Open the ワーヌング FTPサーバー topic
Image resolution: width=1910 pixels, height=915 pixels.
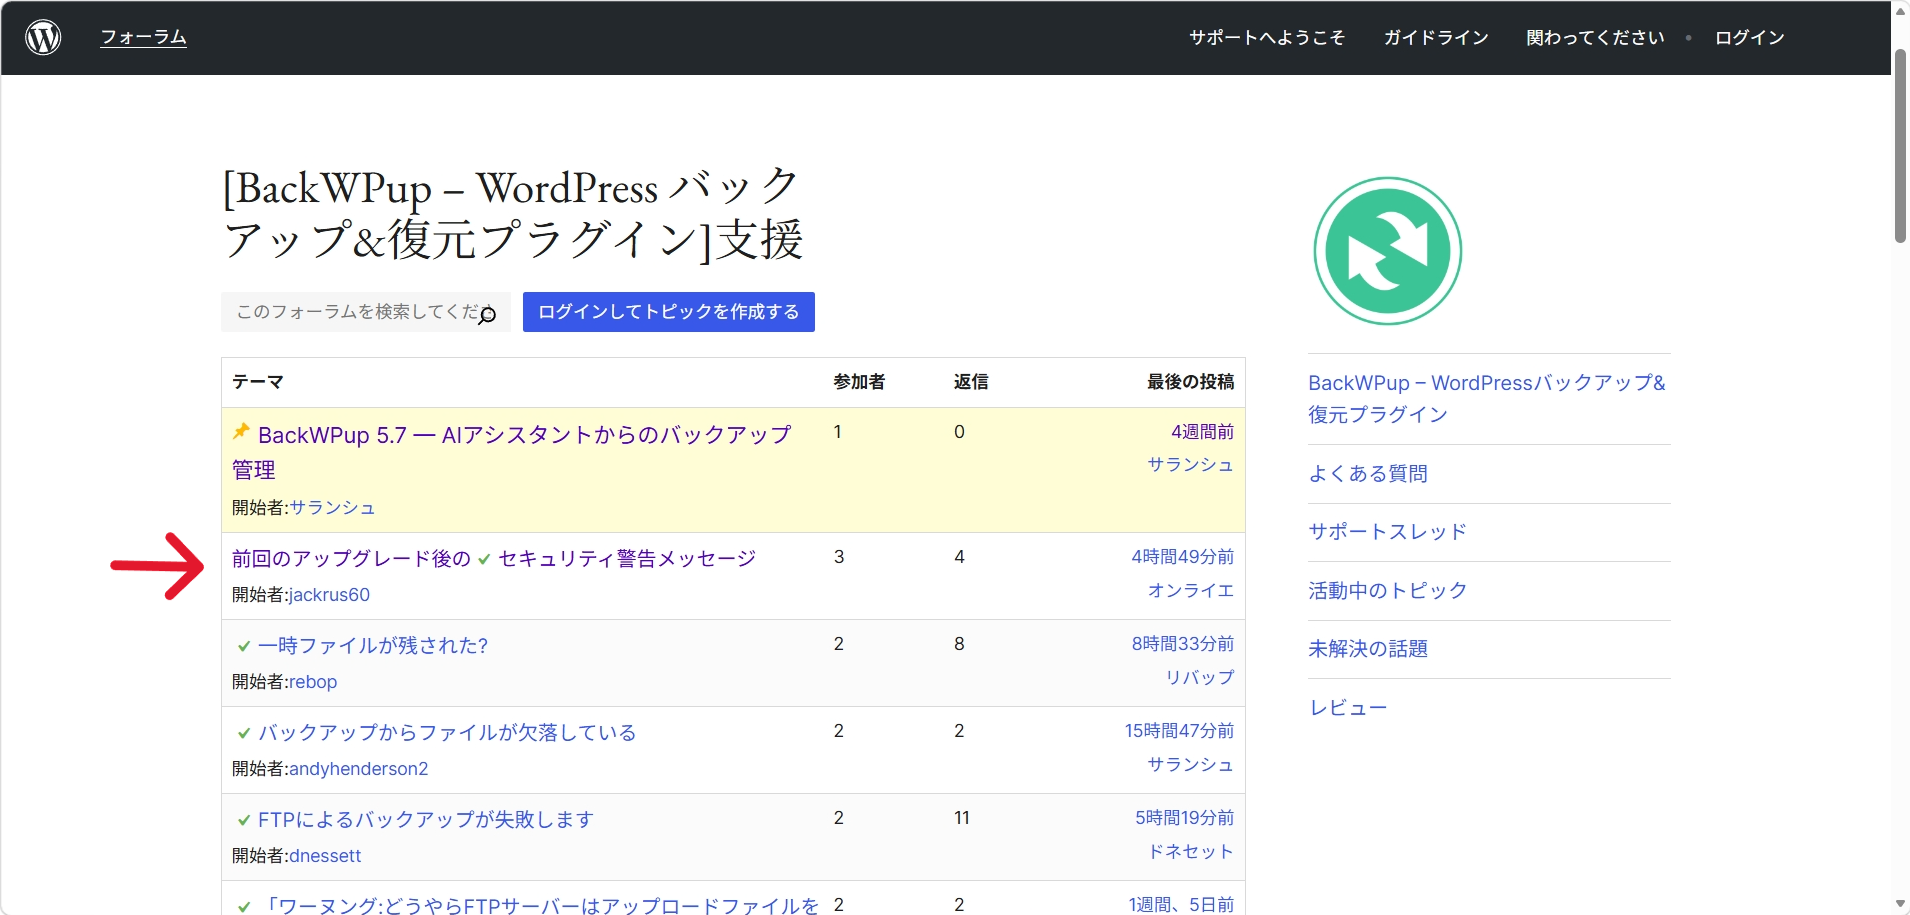point(539,905)
